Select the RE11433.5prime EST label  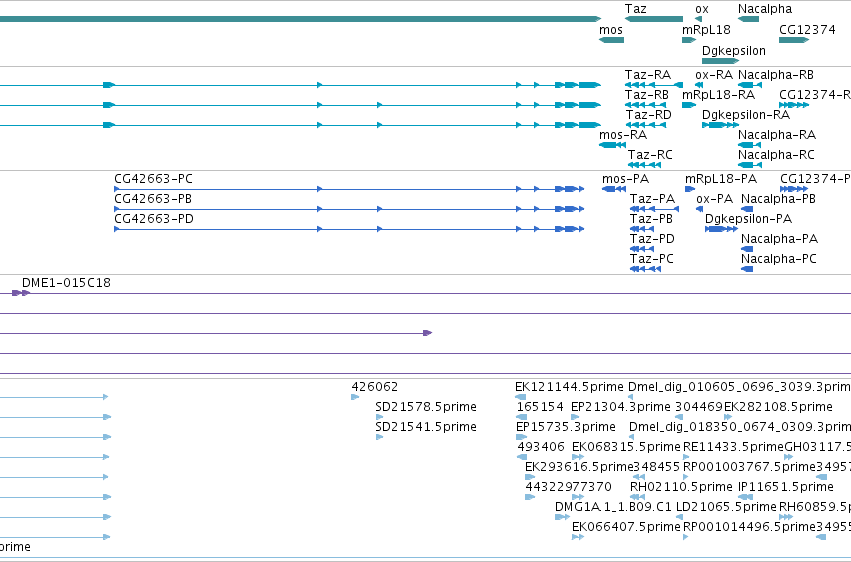click(x=733, y=447)
